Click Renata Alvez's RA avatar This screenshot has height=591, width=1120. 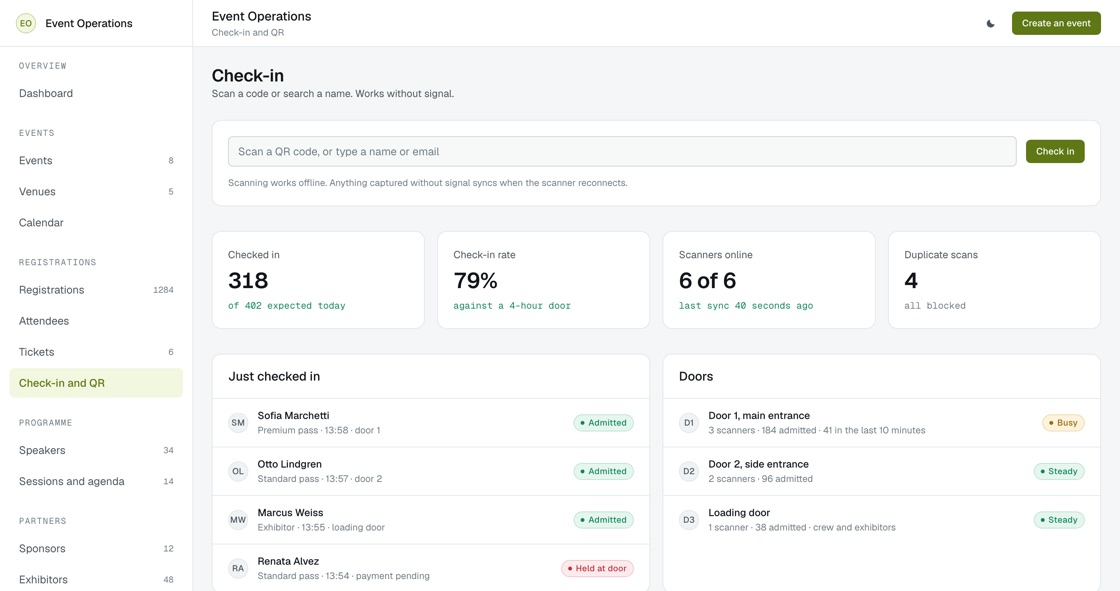[238, 569]
